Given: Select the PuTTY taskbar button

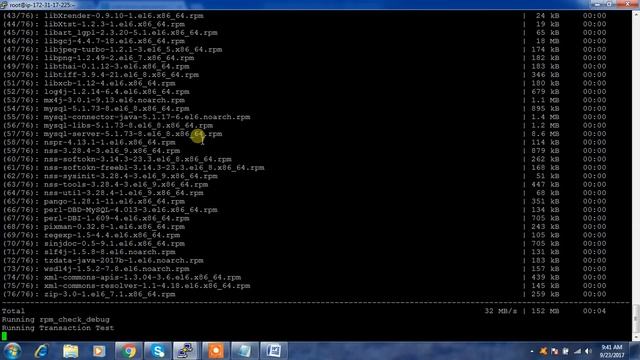Looking at the screenshot, I should [x=186, y=351].
